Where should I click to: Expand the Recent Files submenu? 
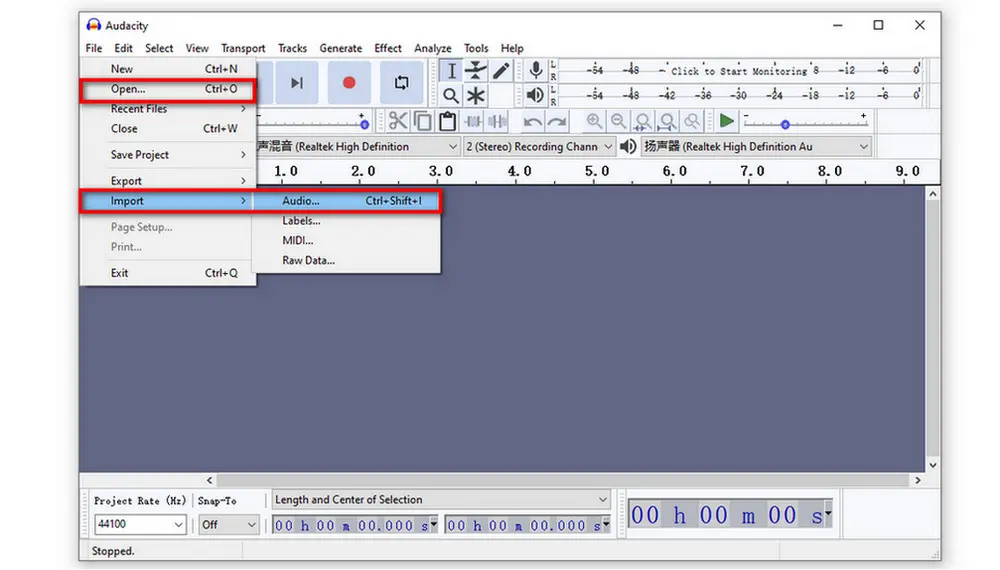click(x=168, y=109)
